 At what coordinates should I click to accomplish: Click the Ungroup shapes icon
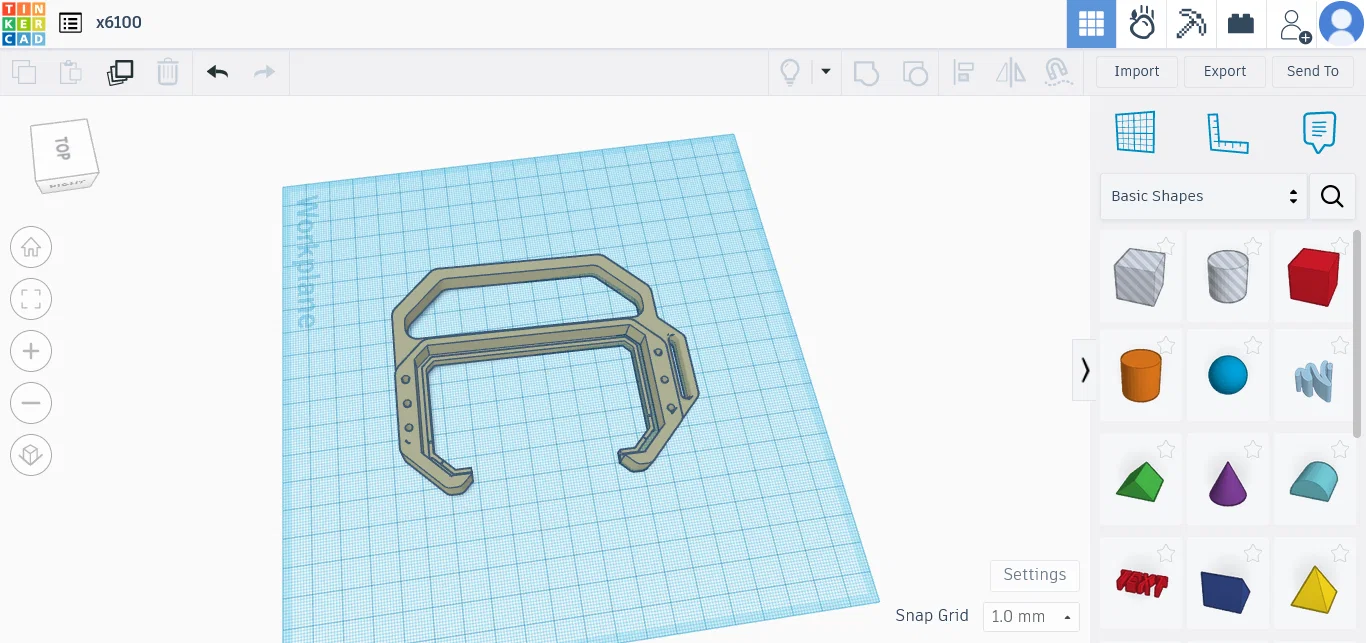pos(915,72)
